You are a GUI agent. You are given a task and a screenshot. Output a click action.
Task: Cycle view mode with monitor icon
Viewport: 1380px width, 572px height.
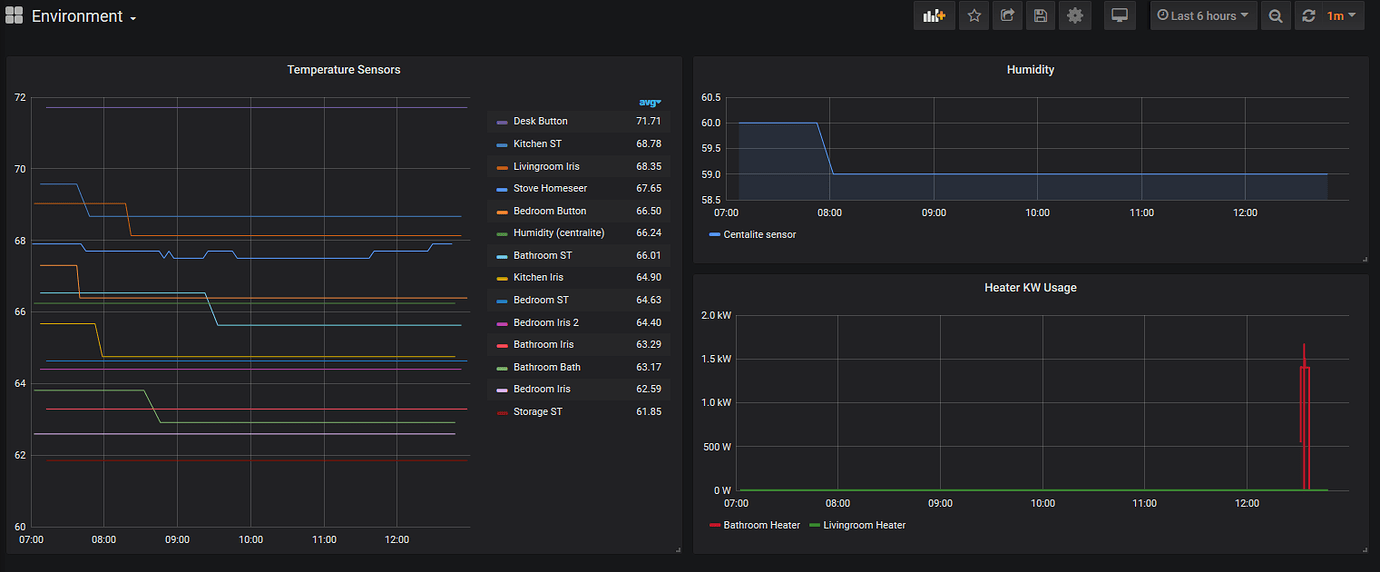[x=1120, y=16]
